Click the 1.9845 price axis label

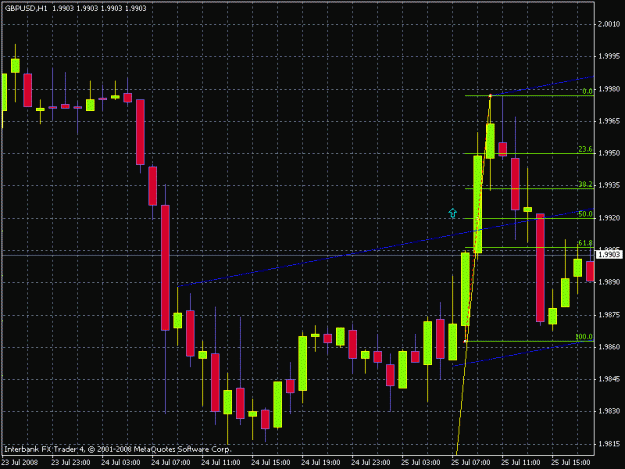(609, 379)
